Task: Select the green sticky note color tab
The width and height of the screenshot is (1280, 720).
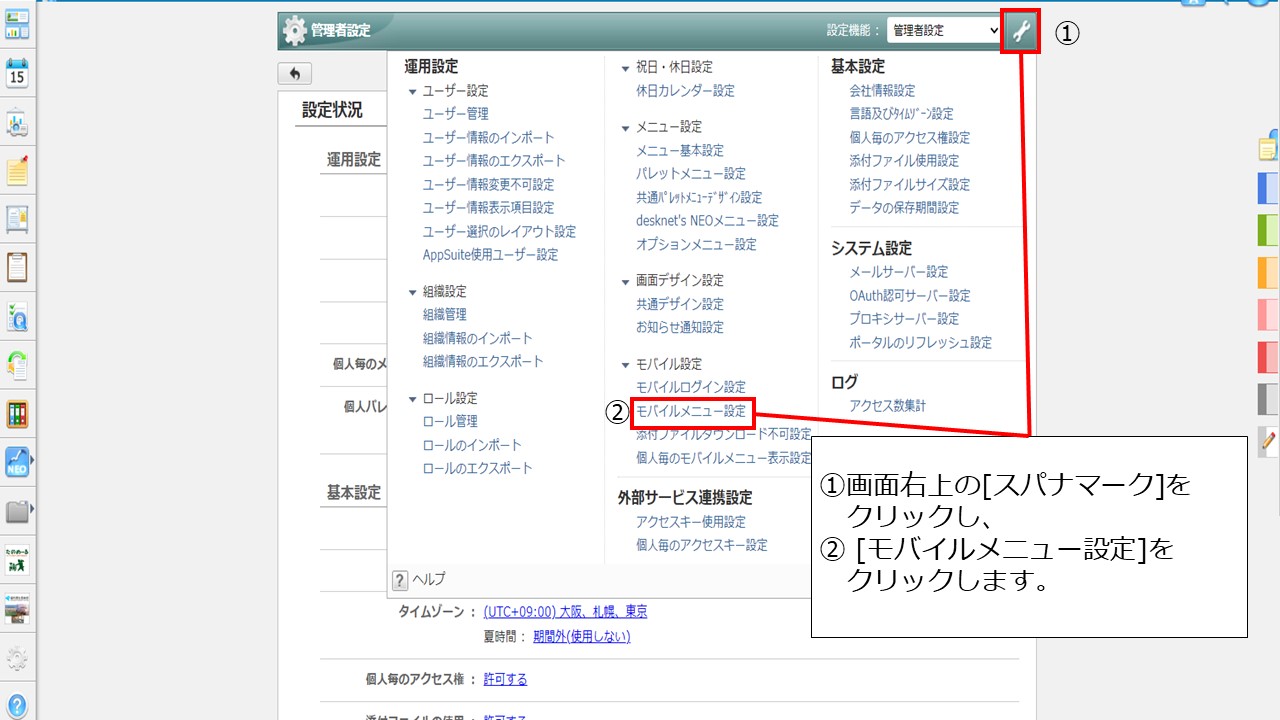Action: (x=1268, y=230)
